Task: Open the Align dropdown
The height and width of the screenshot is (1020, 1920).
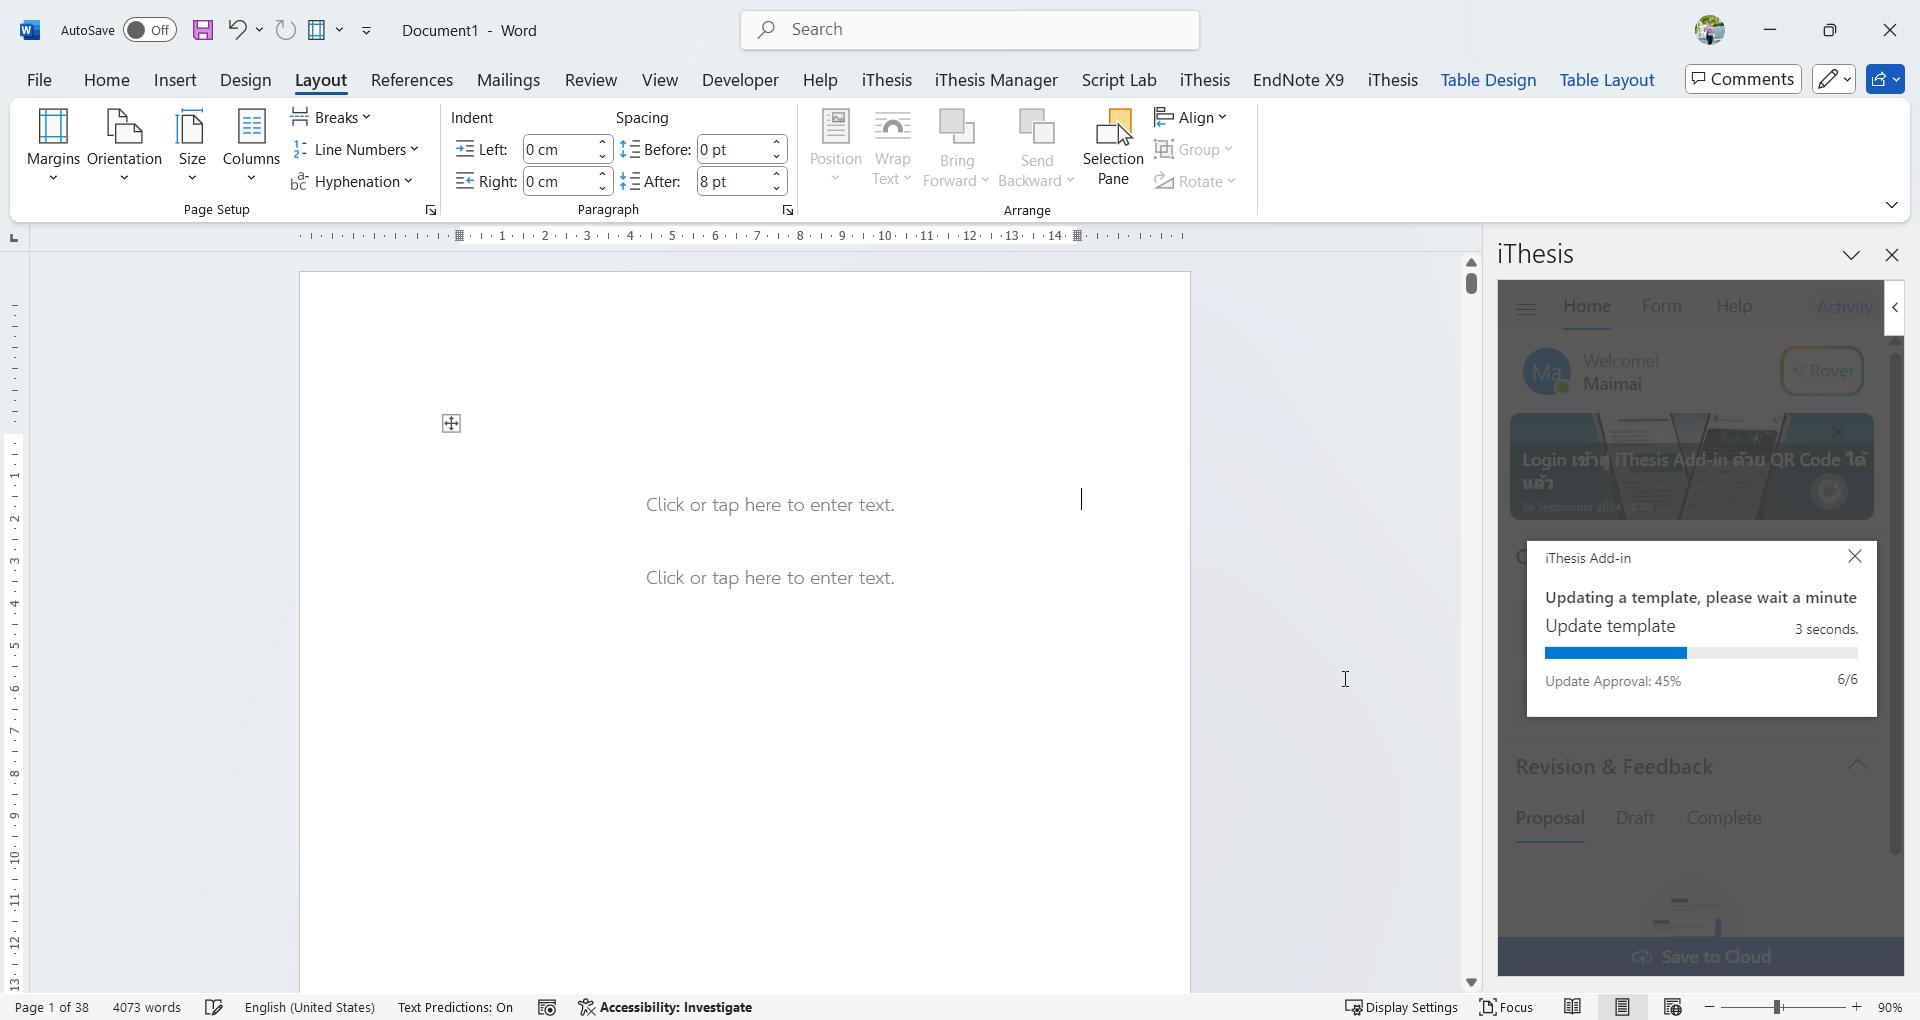Action: click(1190, 117)
